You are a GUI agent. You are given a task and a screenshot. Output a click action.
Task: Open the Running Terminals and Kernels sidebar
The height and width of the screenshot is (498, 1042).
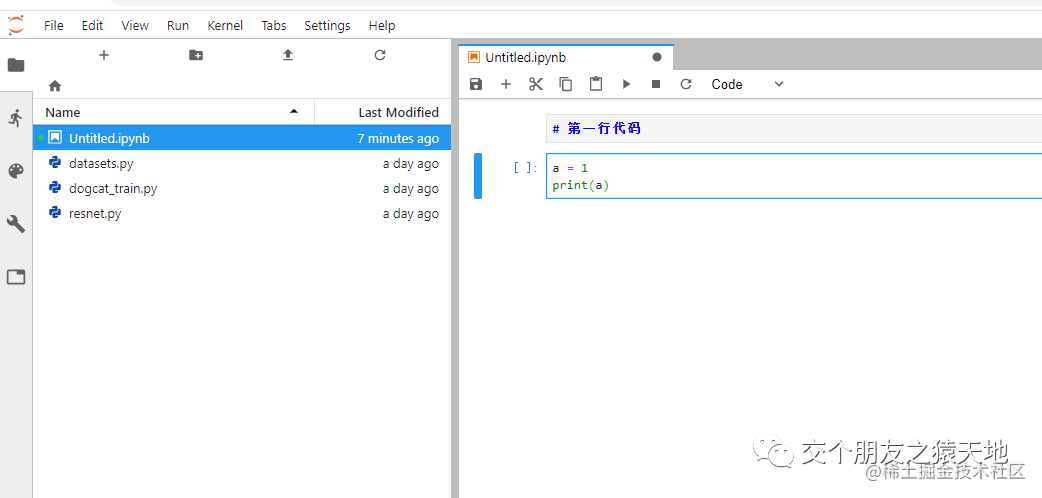[15, 118]
